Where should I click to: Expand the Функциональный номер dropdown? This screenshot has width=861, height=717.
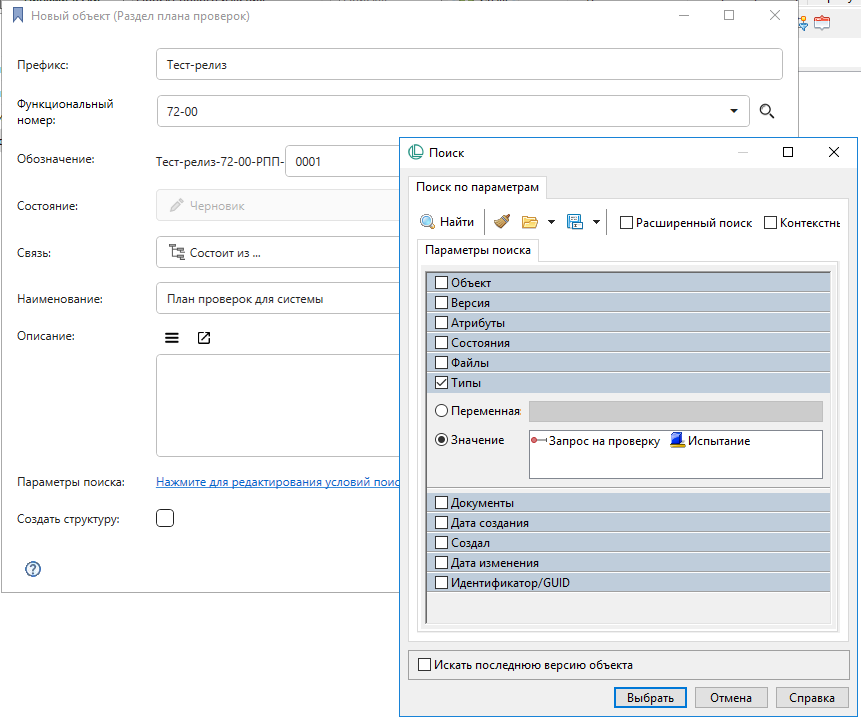click(734, 112)
